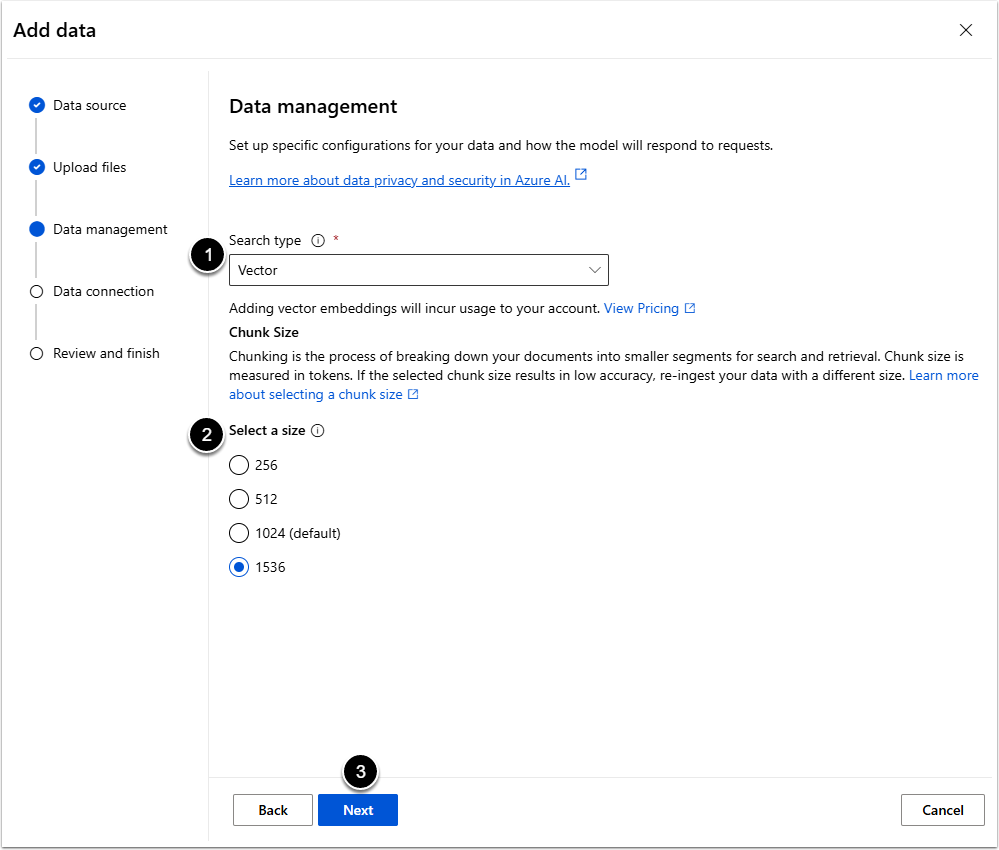This screenshot has width=999, height=850.
Task: Go to the Data source step label
Action: [89, 105]
